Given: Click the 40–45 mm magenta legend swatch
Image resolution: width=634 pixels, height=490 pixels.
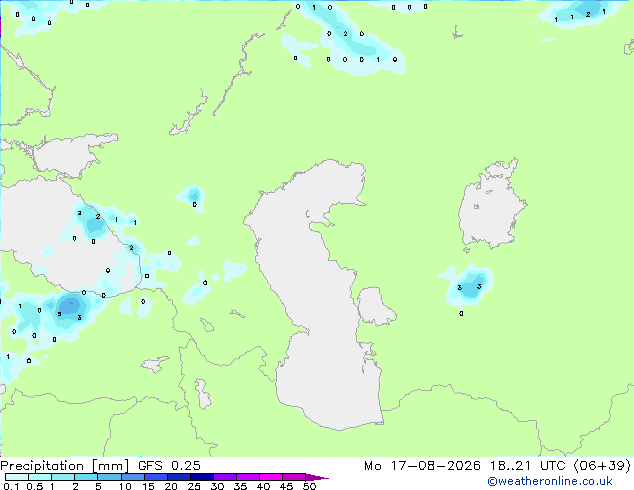Looking at the screenshot, I should point(271,477).
